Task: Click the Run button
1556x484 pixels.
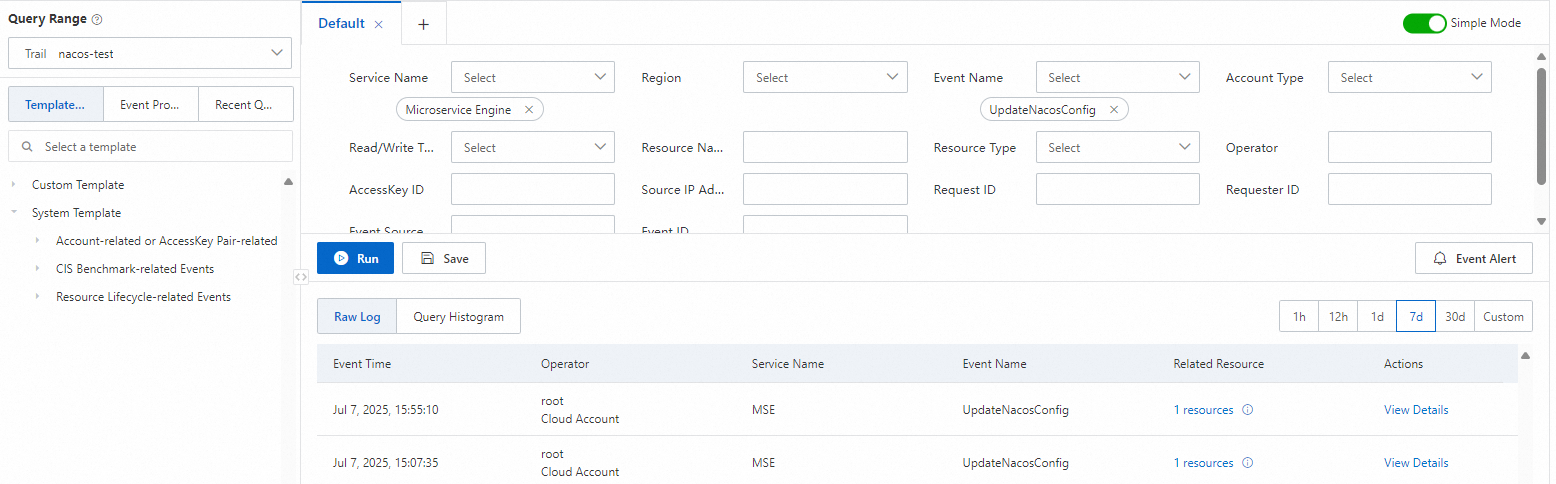Action: (x=355, y=258)
